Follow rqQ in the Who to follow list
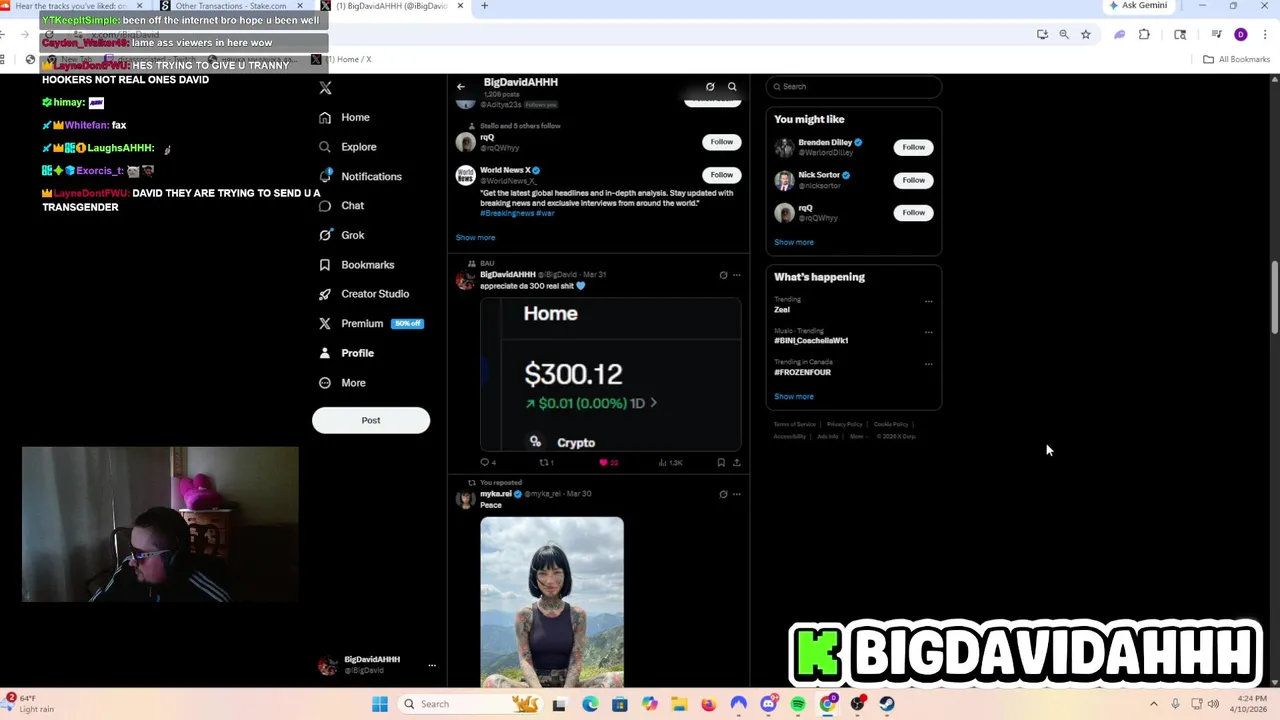The image size is (1280, 720). tap(721, 142)
